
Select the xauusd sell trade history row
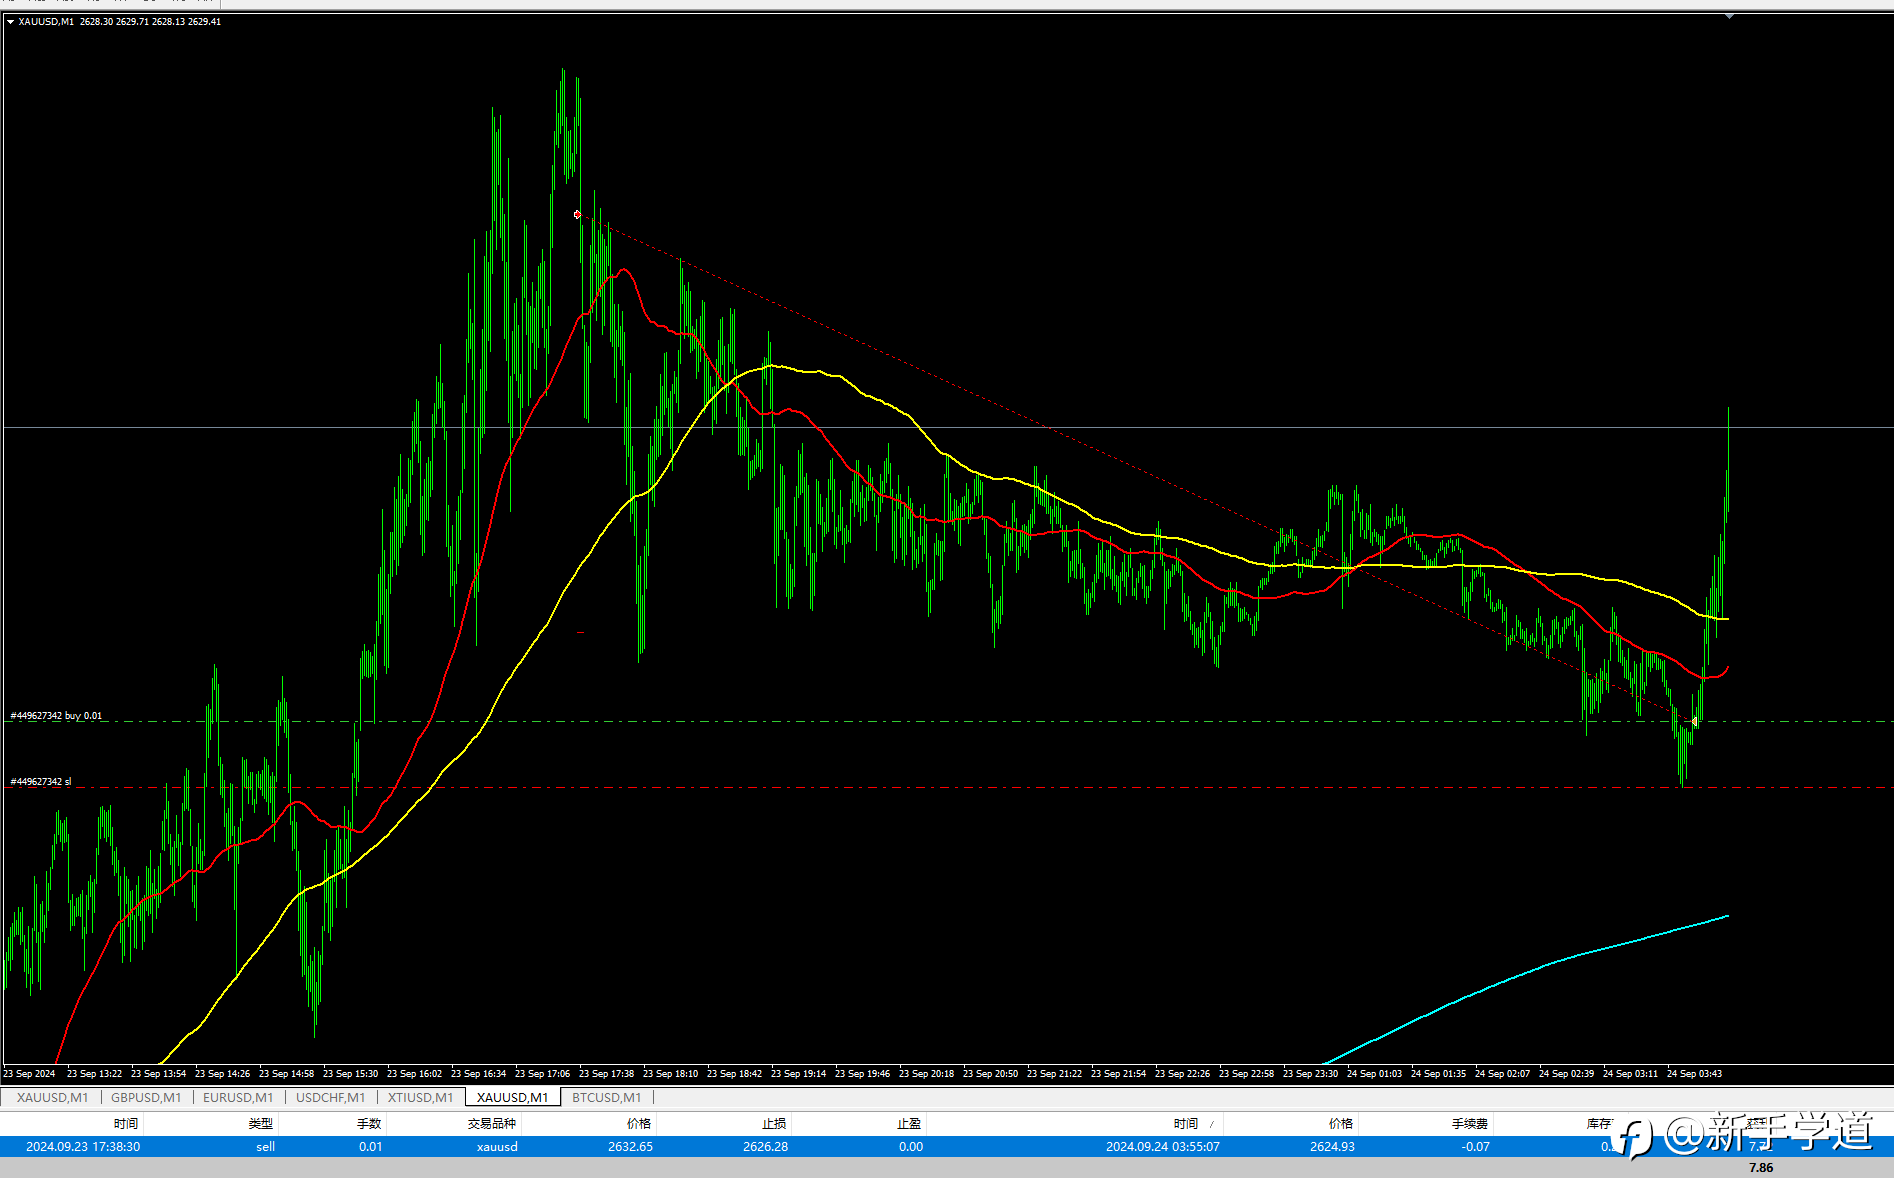tap(947, 1147)
